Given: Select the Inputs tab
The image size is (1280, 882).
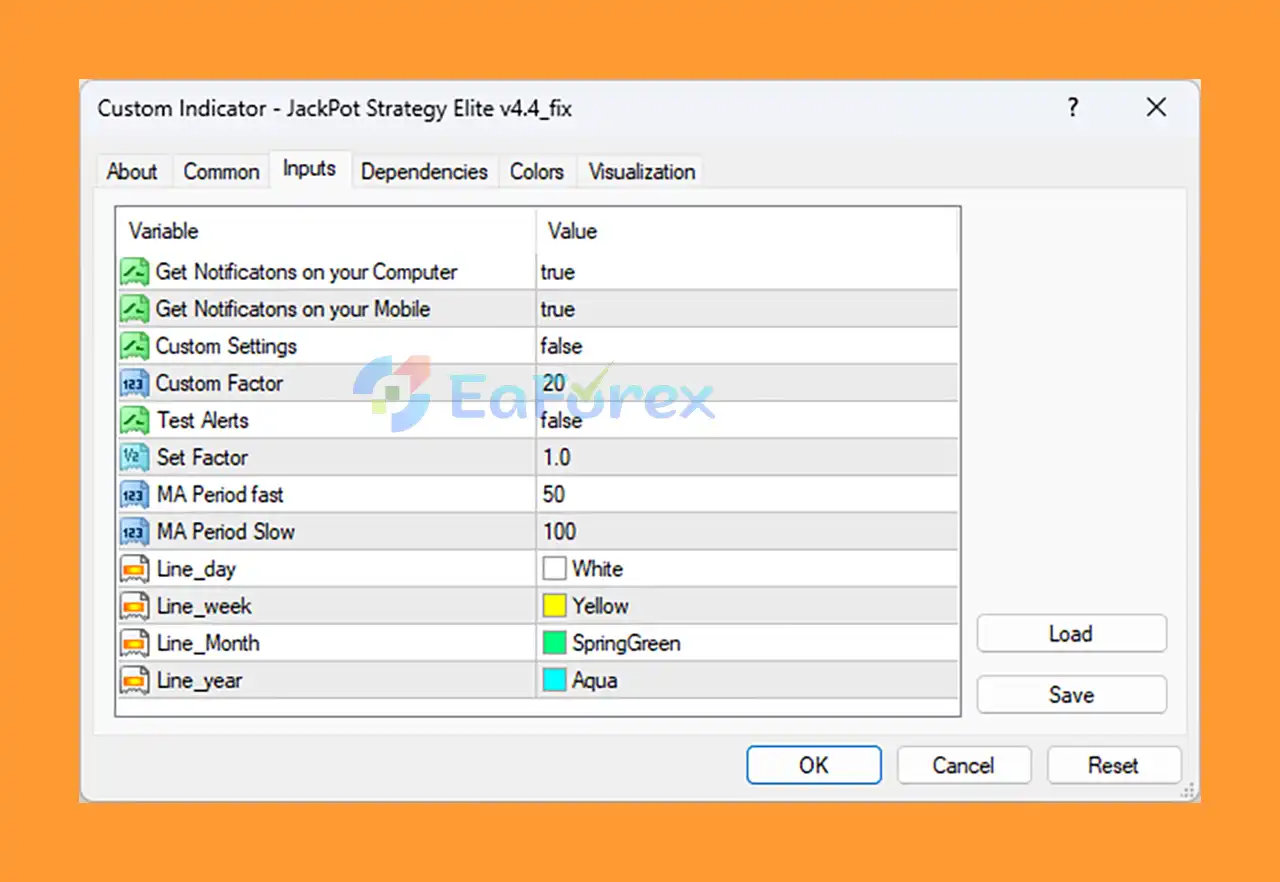Looking at the screenshot, I should point(309,169).
